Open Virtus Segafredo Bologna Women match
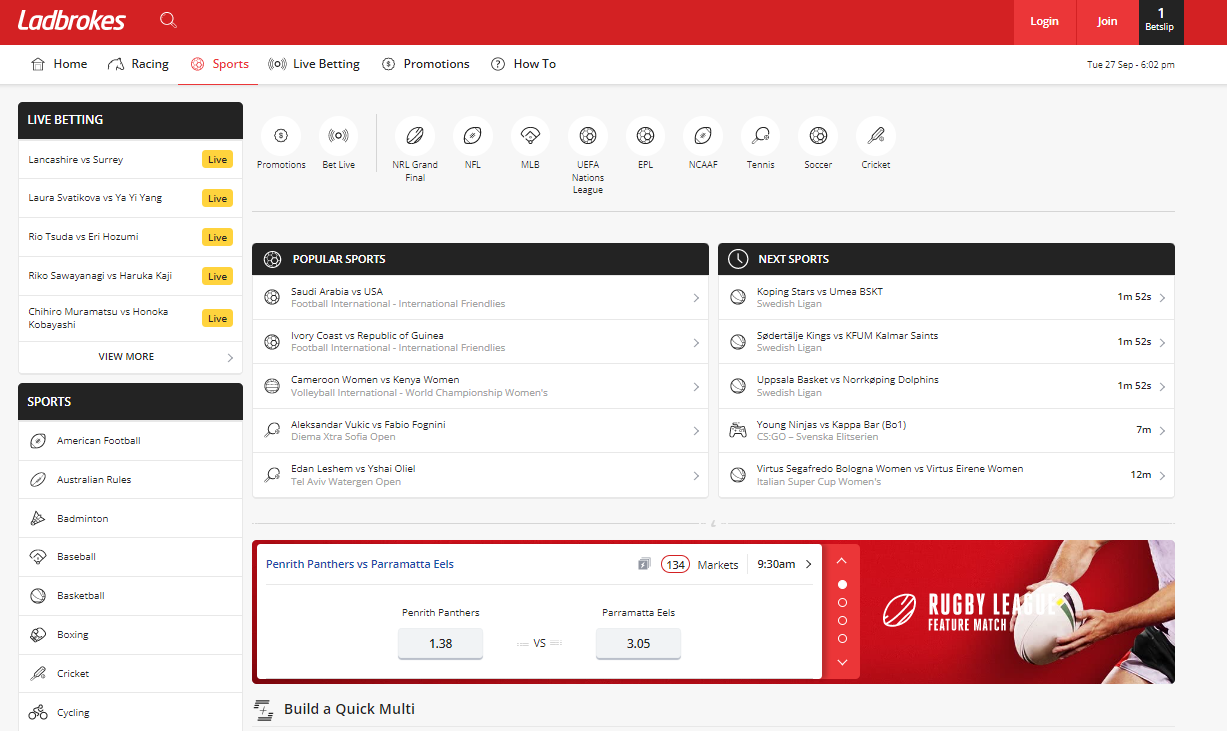Image resolution: width=1227 pixels, height=731 pixels. pos(946,475)
